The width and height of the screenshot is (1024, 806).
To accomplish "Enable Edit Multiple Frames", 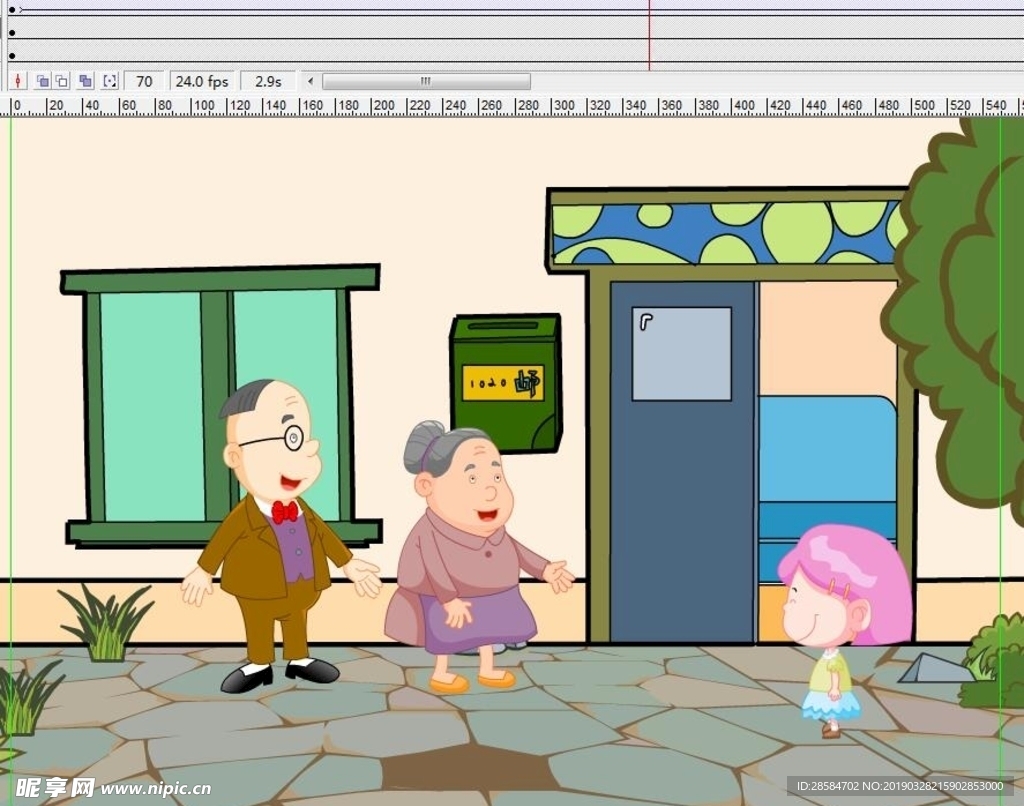I will tap(85, 81).
